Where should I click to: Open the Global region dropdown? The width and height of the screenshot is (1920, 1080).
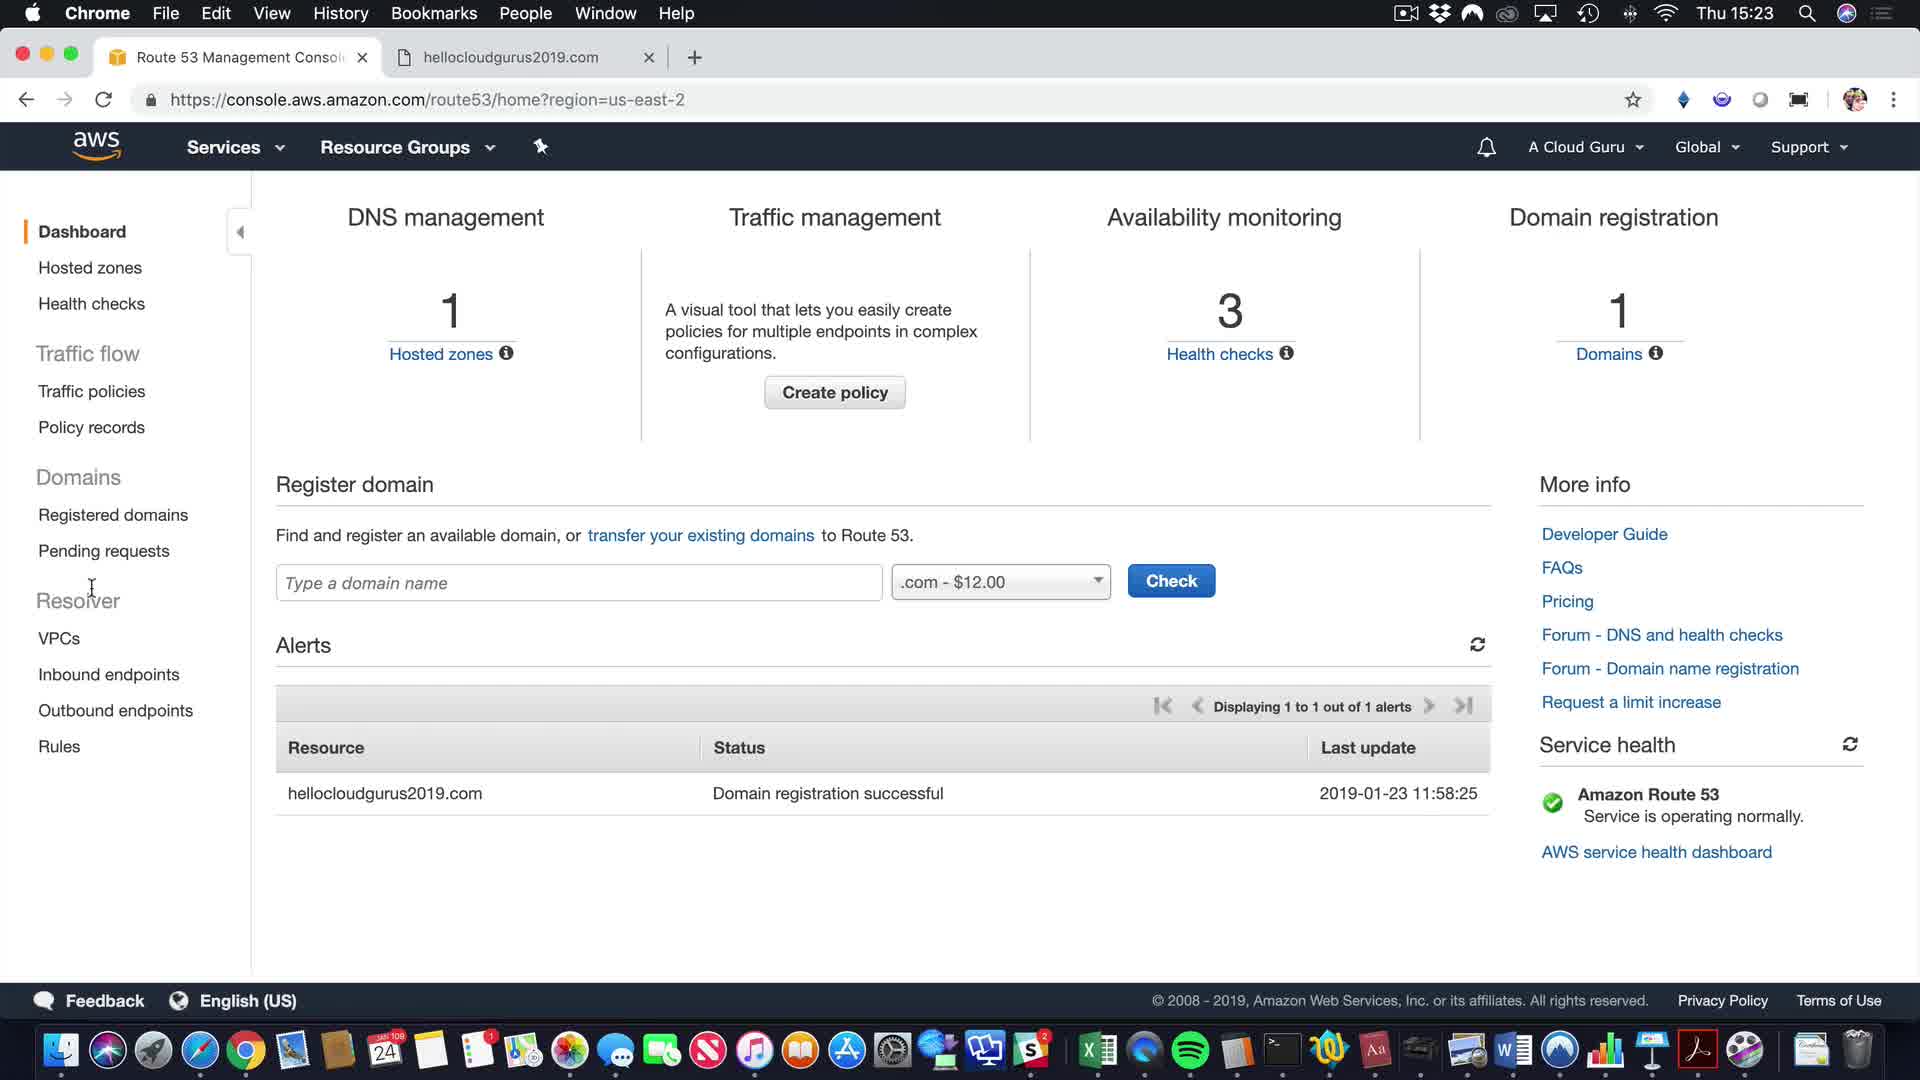click(x=1707, y=147)
